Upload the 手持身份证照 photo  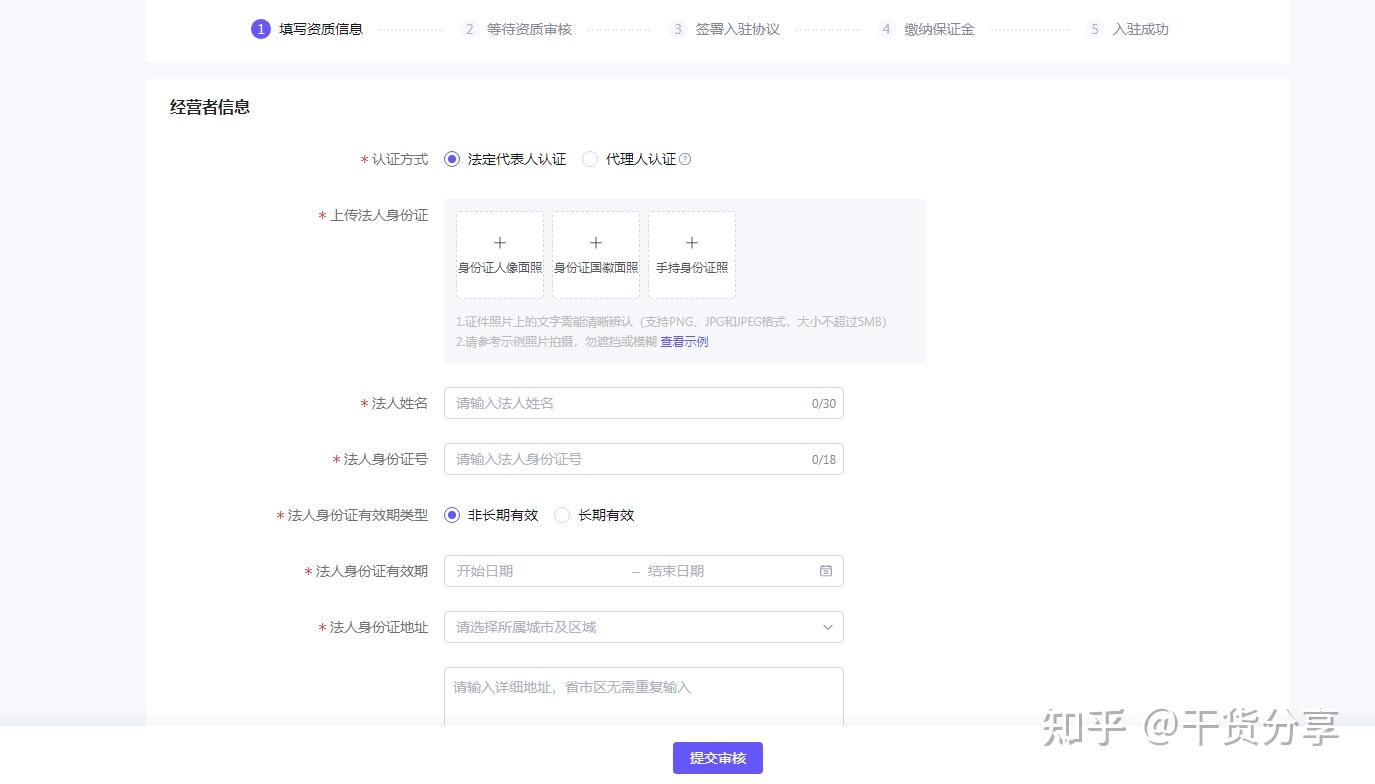692,255
